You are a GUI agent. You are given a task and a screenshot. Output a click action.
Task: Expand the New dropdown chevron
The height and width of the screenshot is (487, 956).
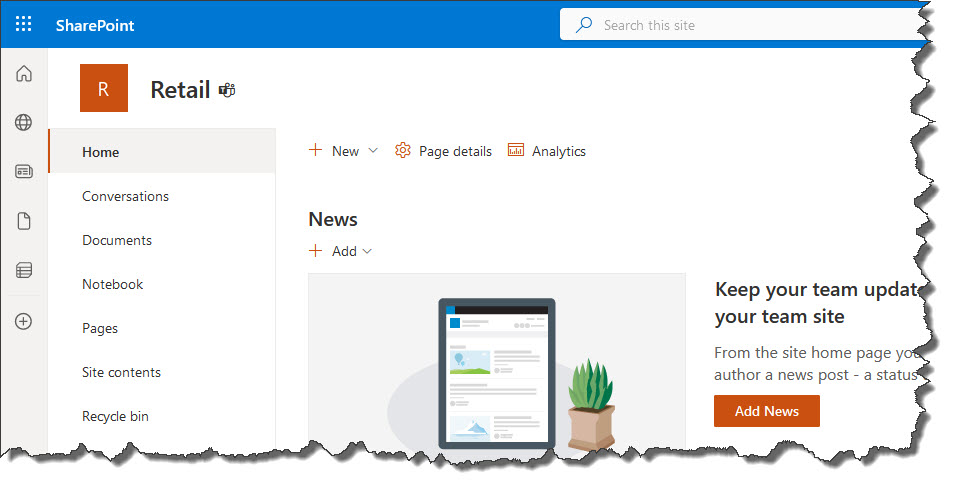tap(373, 151)
